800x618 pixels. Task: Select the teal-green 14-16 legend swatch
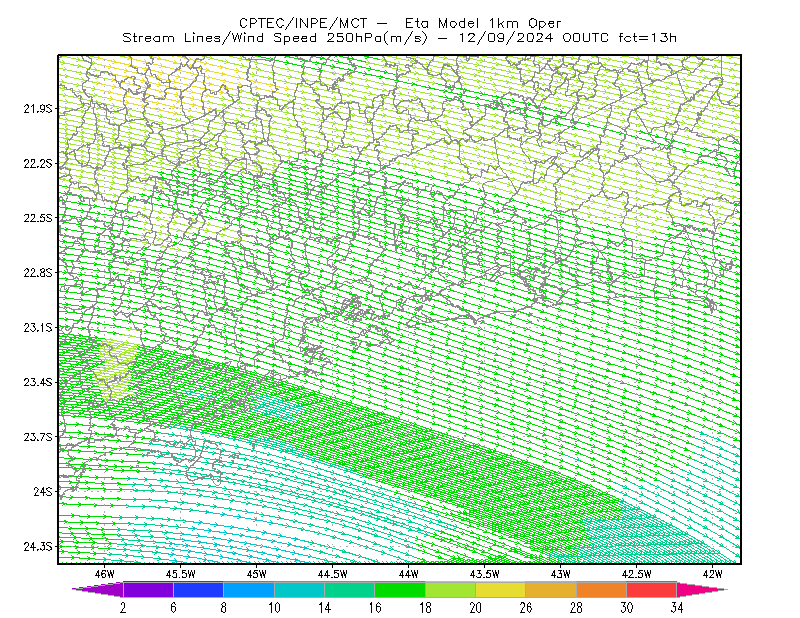point(349,589)
